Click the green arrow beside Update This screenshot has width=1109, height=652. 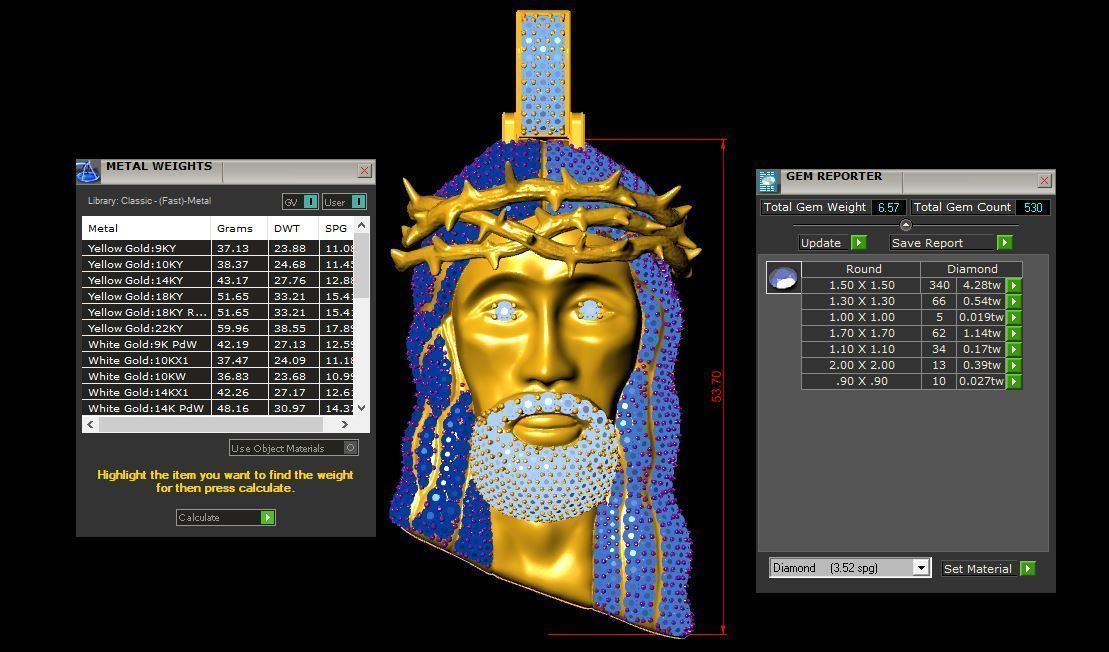858,242
